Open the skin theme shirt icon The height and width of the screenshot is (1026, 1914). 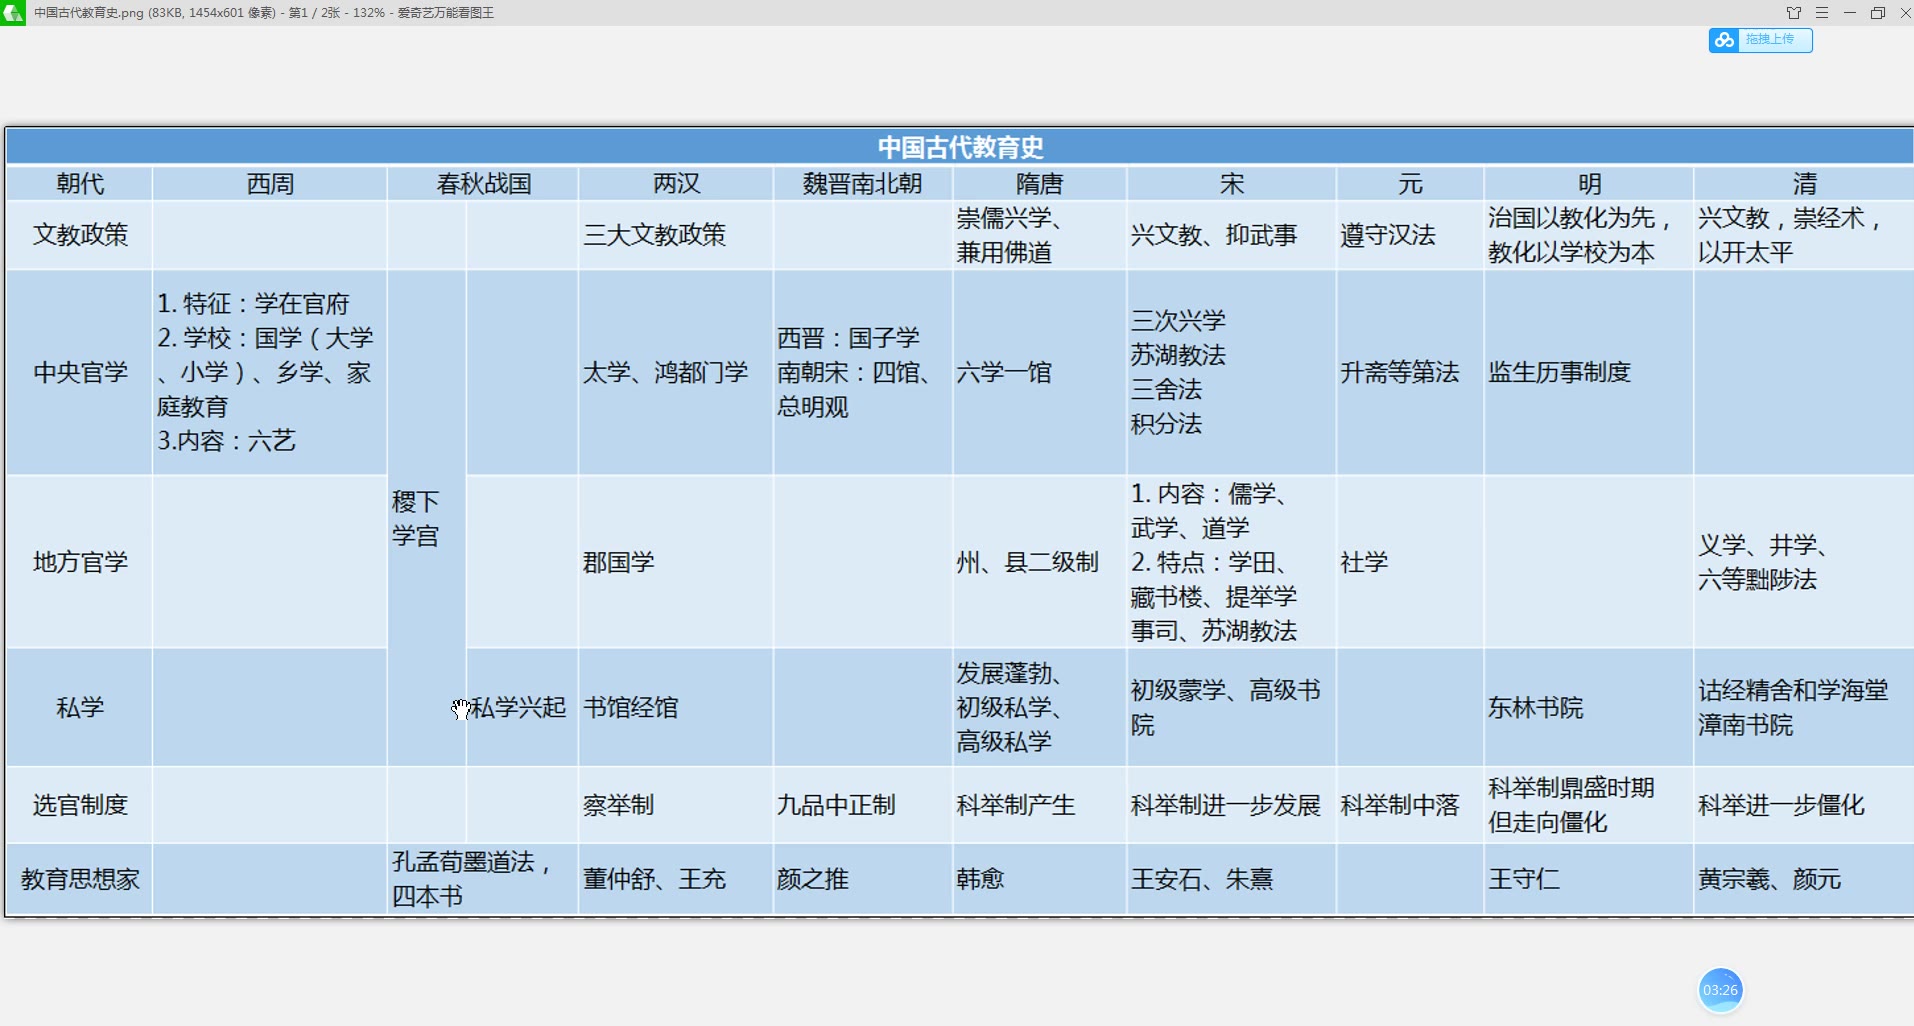click(1794, 13)
